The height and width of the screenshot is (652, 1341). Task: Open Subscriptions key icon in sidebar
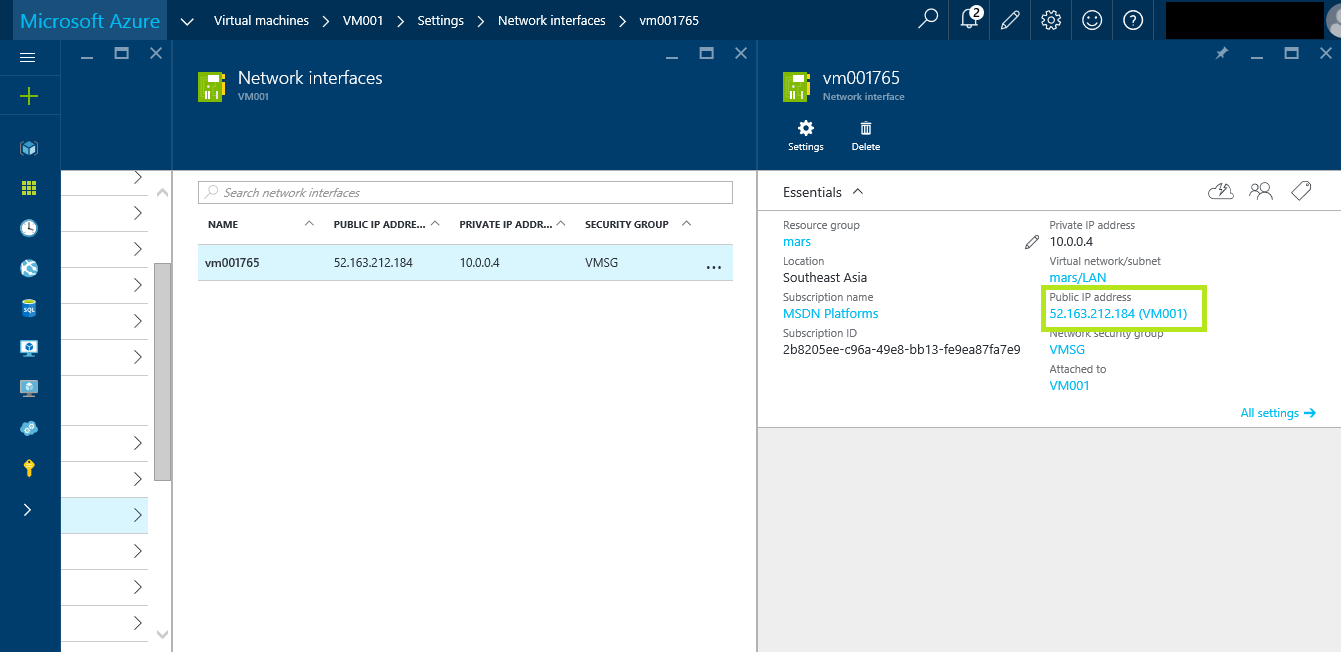coord(29,468)
